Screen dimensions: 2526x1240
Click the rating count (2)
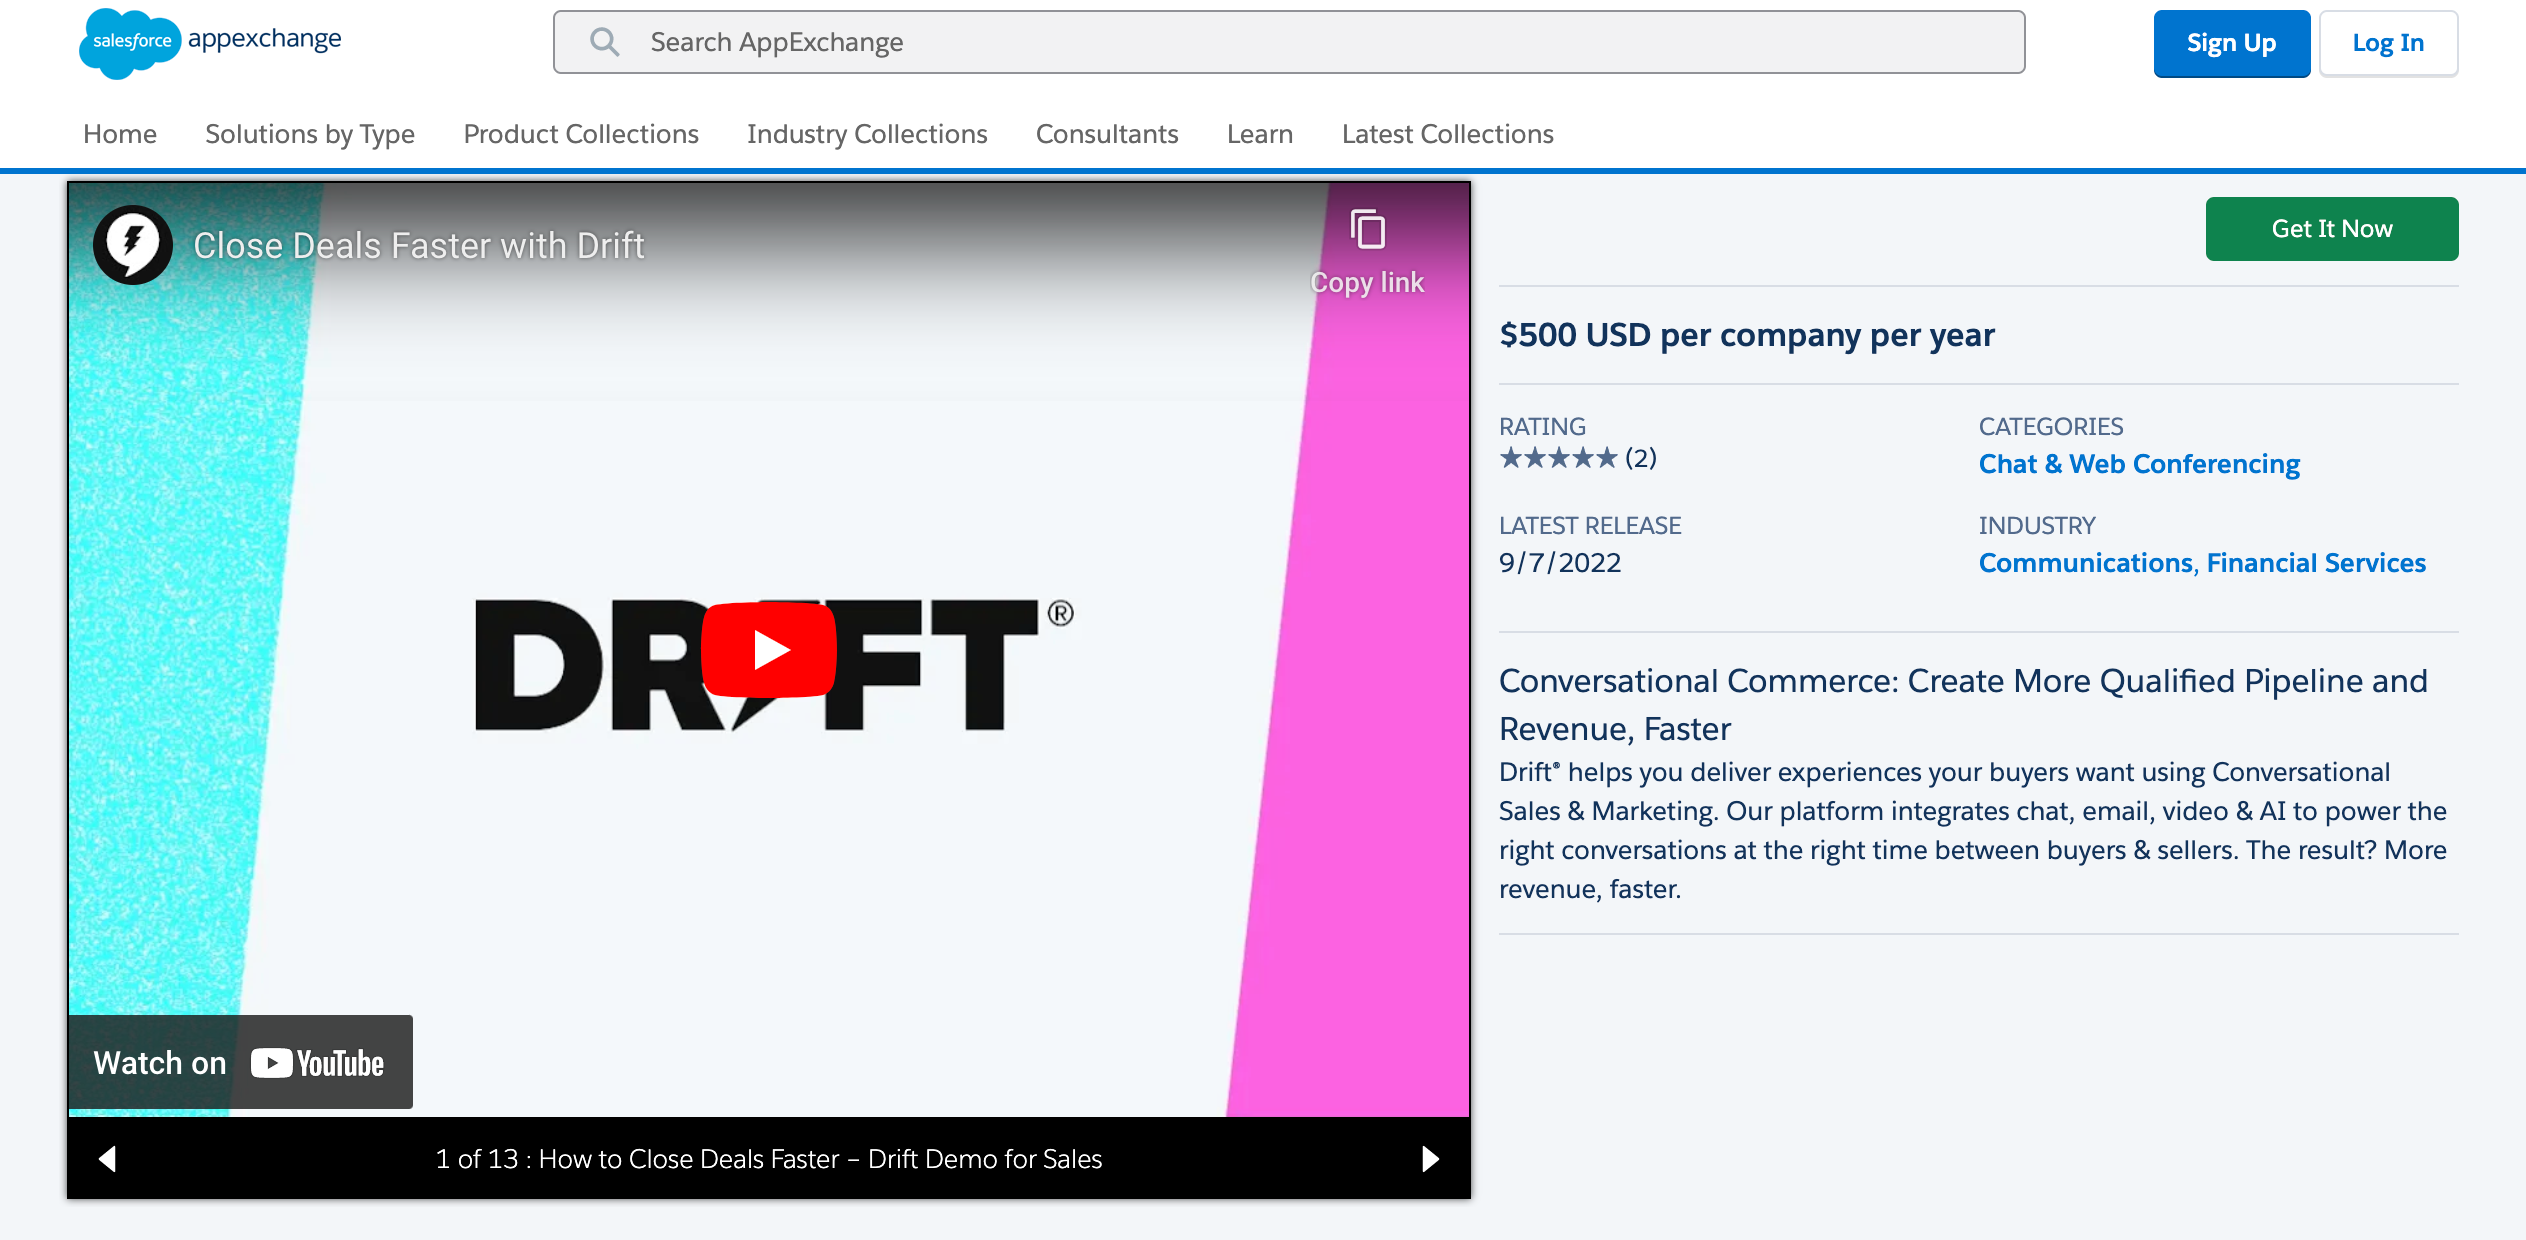point(1641,458)
